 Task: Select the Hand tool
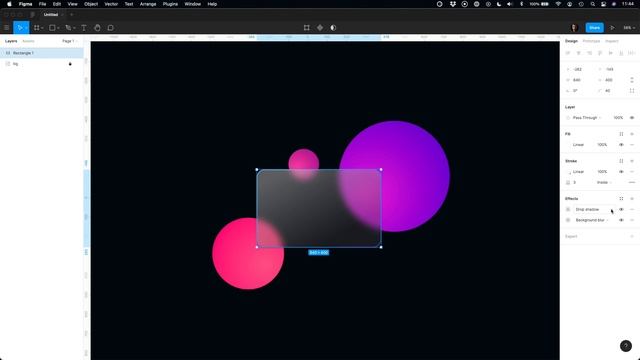[x=97, y=28]
